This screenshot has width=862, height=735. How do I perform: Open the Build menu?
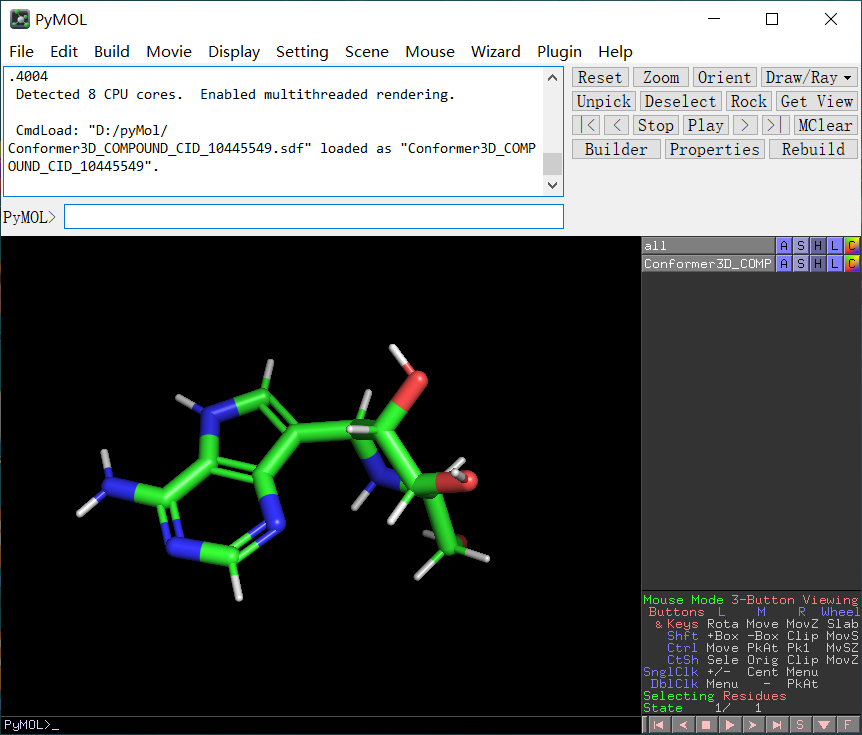pyautogui.click(x=112, y=52)
